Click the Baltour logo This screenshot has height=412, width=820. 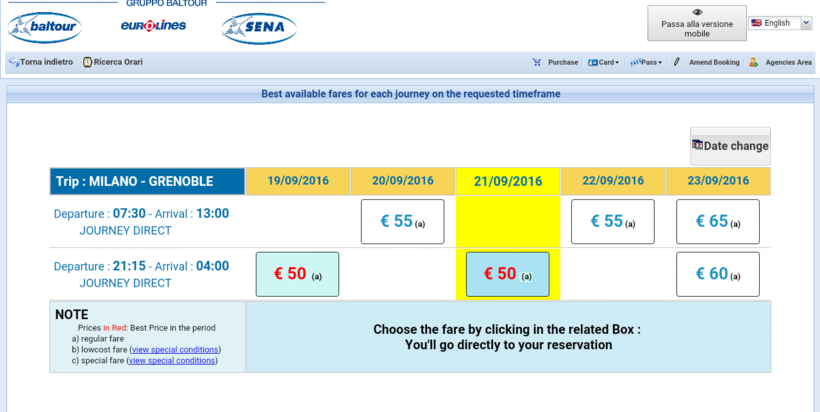click(x=46, y=25)
